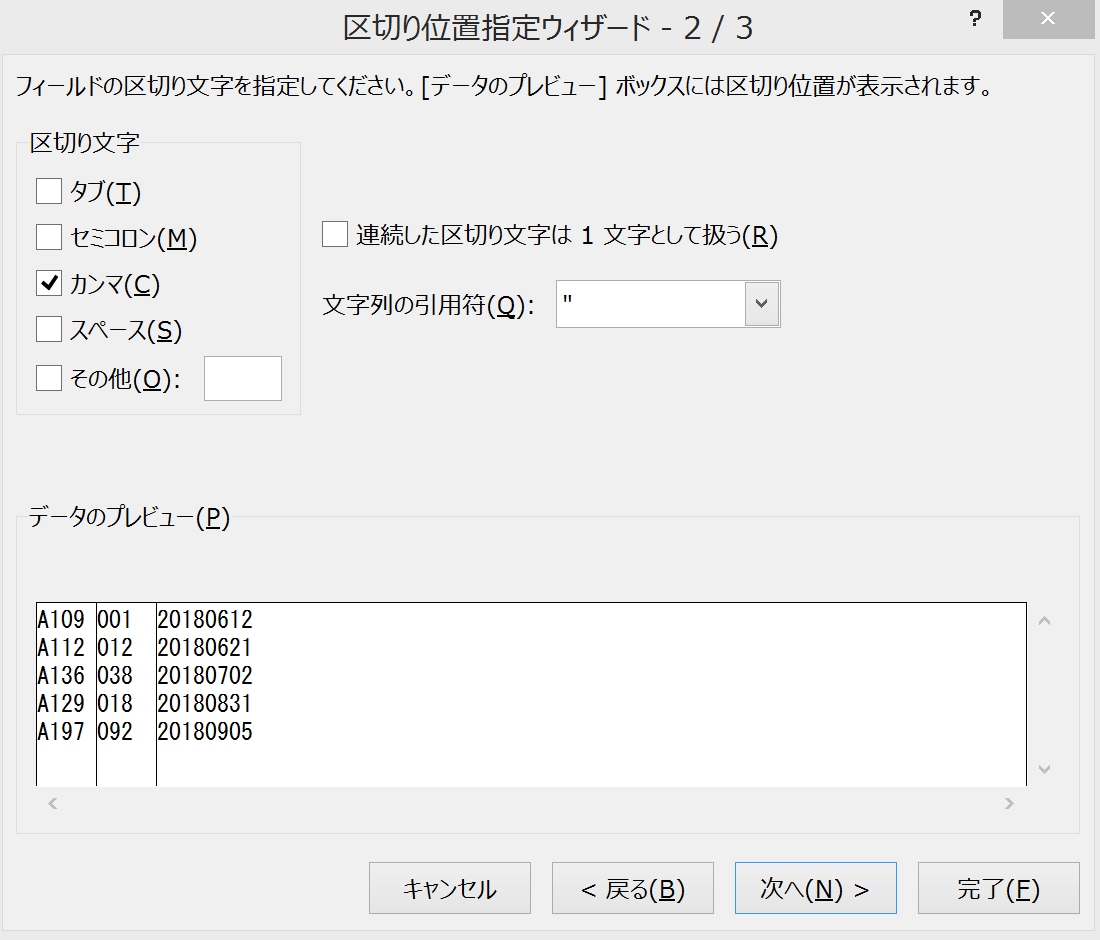
Task: Proceed with the 次へ(N) button
Action: (x=816, y=888)
